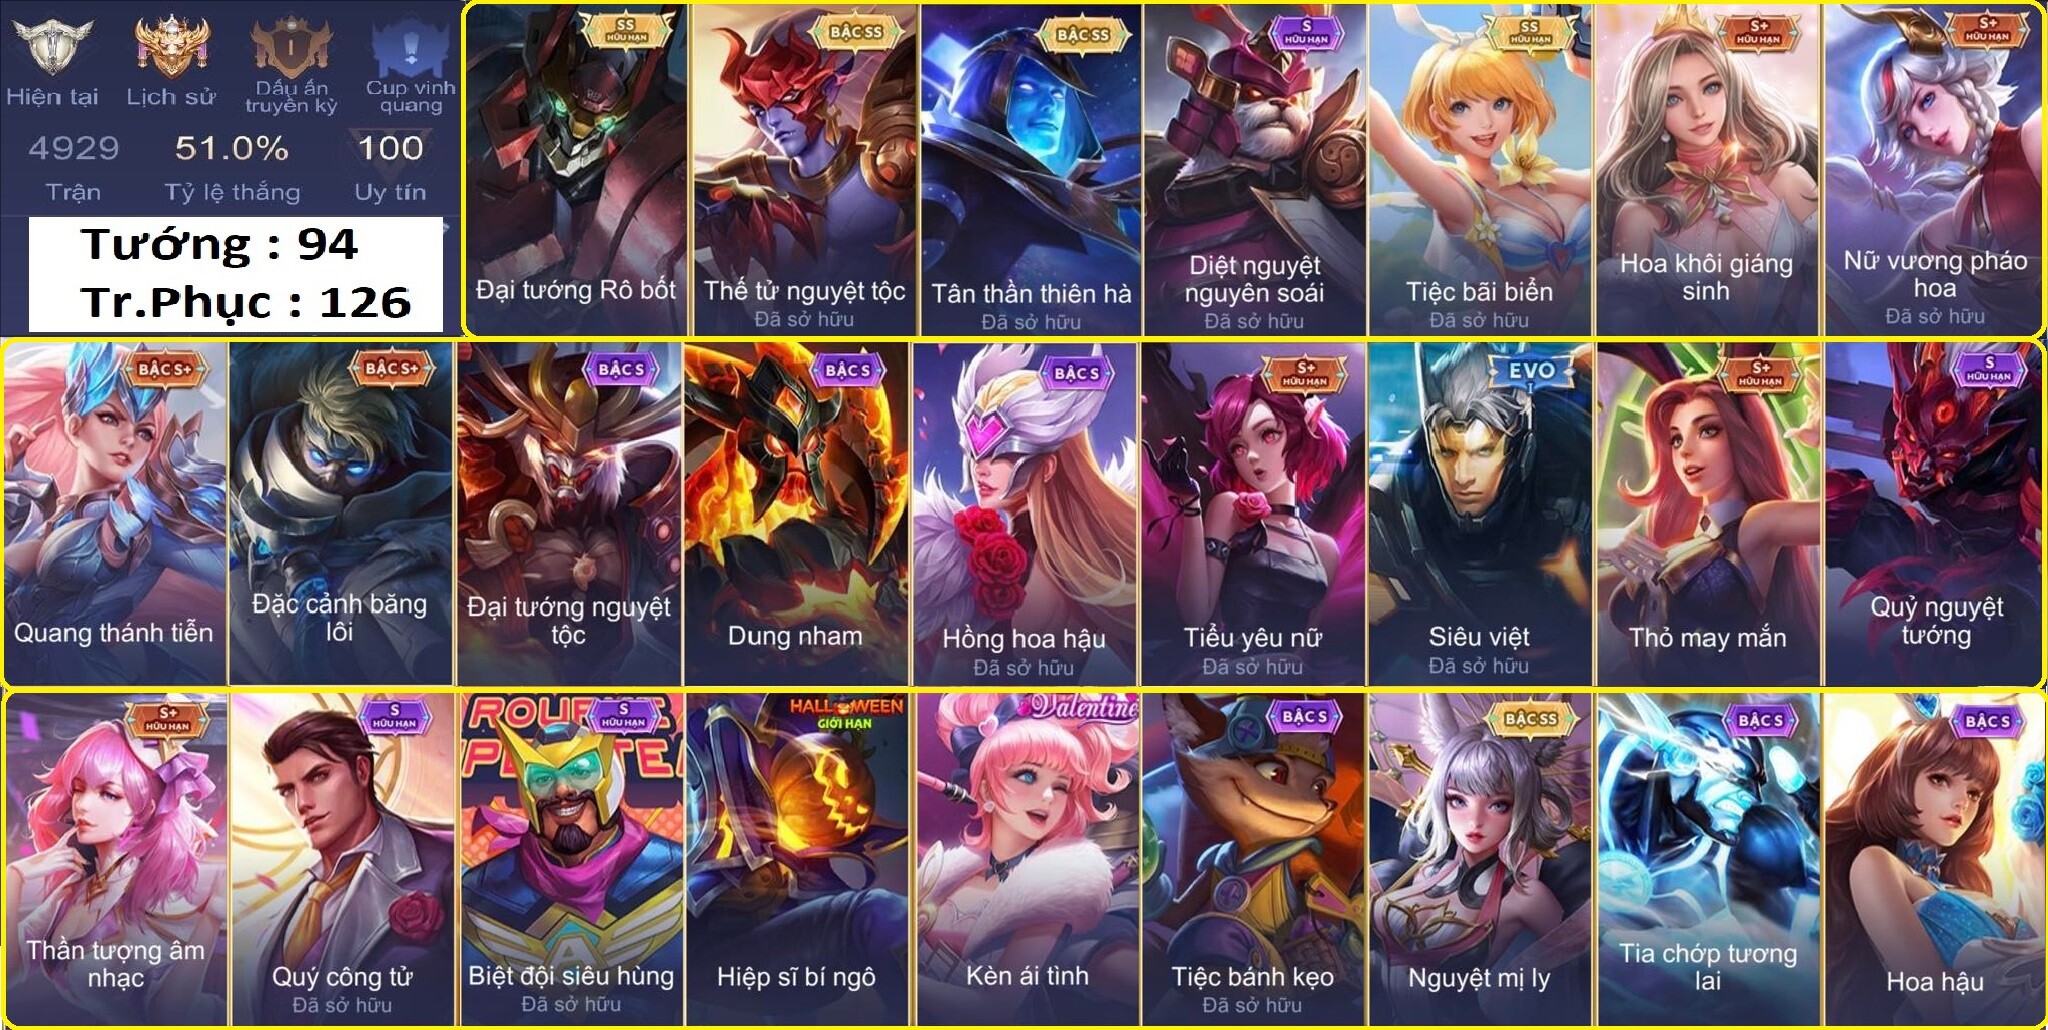Viewport: 2048px width, 1030px height.
Task: Select the Hiện tại rank icon
Action: click(50, 47)
